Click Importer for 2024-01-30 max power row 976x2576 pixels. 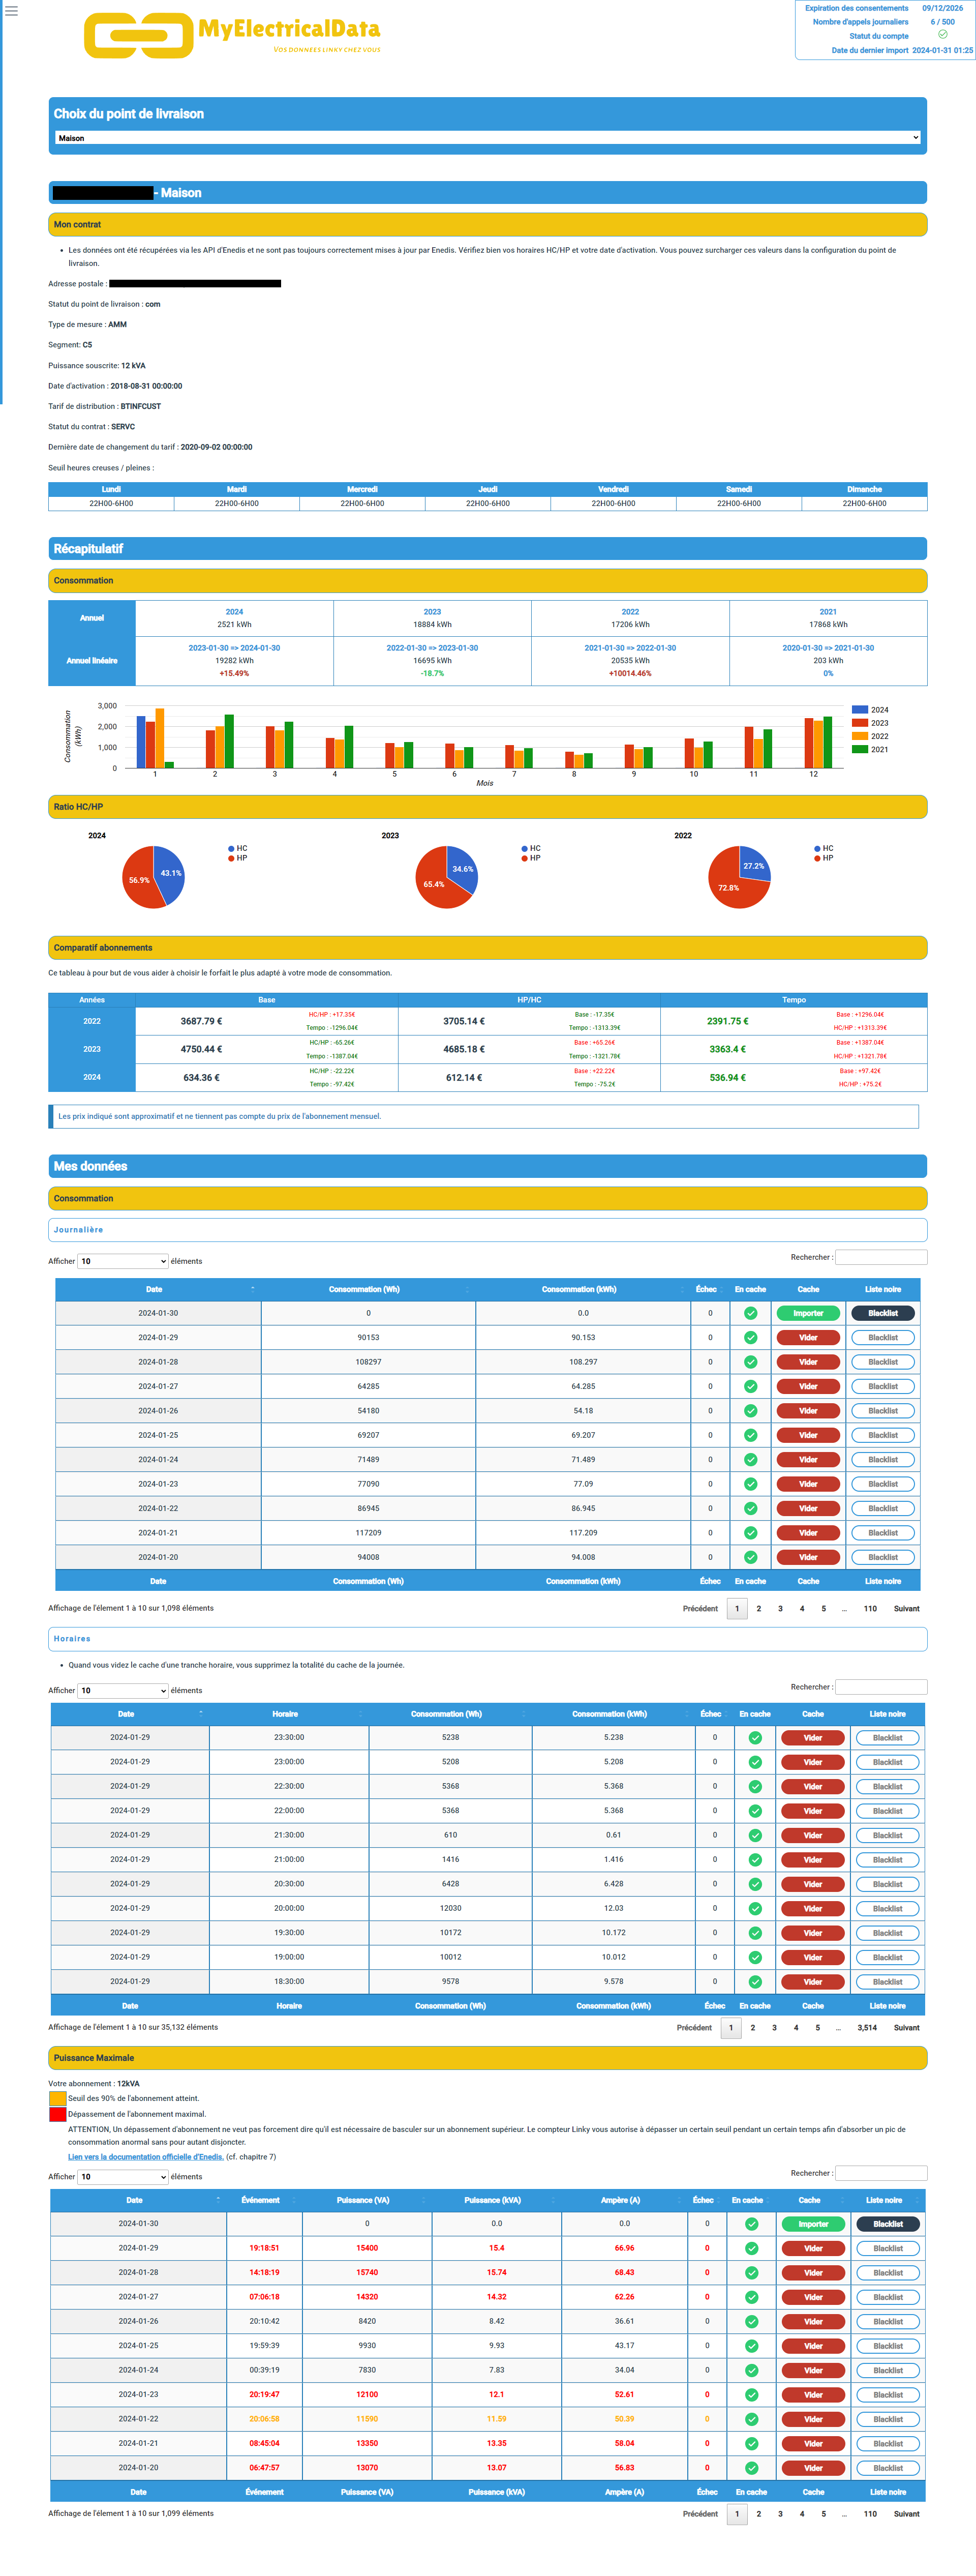[x=813, y=2224]
